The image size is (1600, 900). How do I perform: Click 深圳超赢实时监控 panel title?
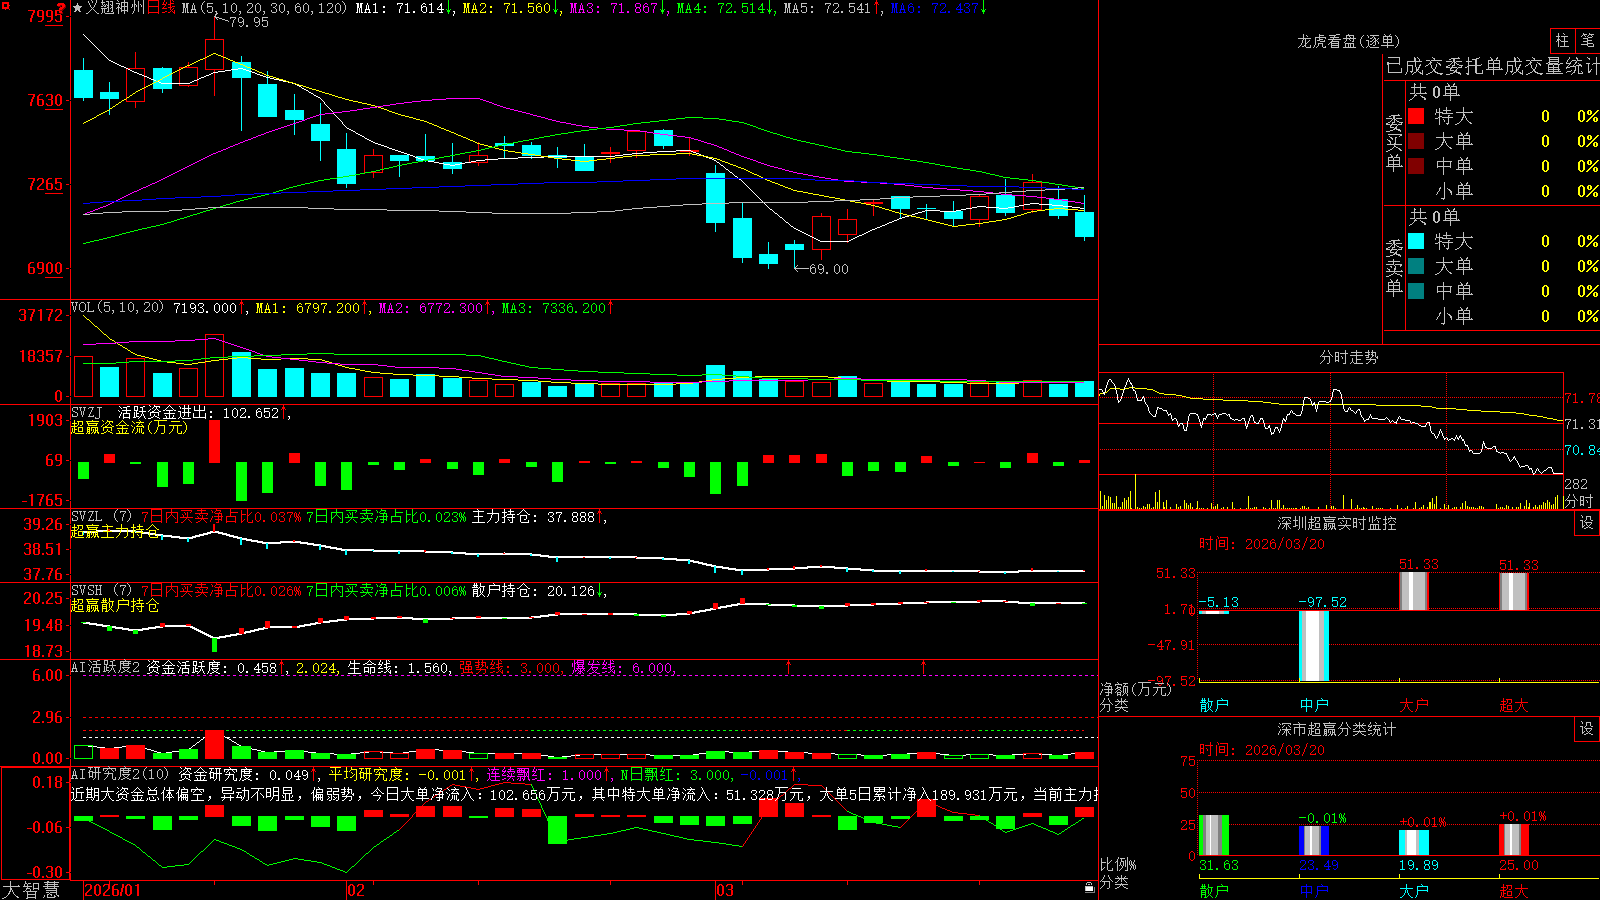(1337, 523)
